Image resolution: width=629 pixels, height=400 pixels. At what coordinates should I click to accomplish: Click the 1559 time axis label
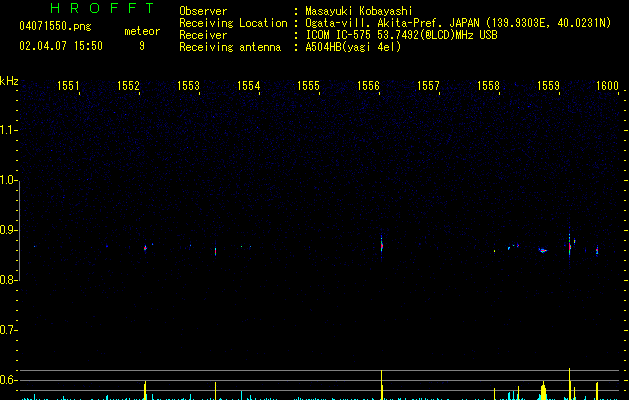pyautogui.click(x=548, y=86)
